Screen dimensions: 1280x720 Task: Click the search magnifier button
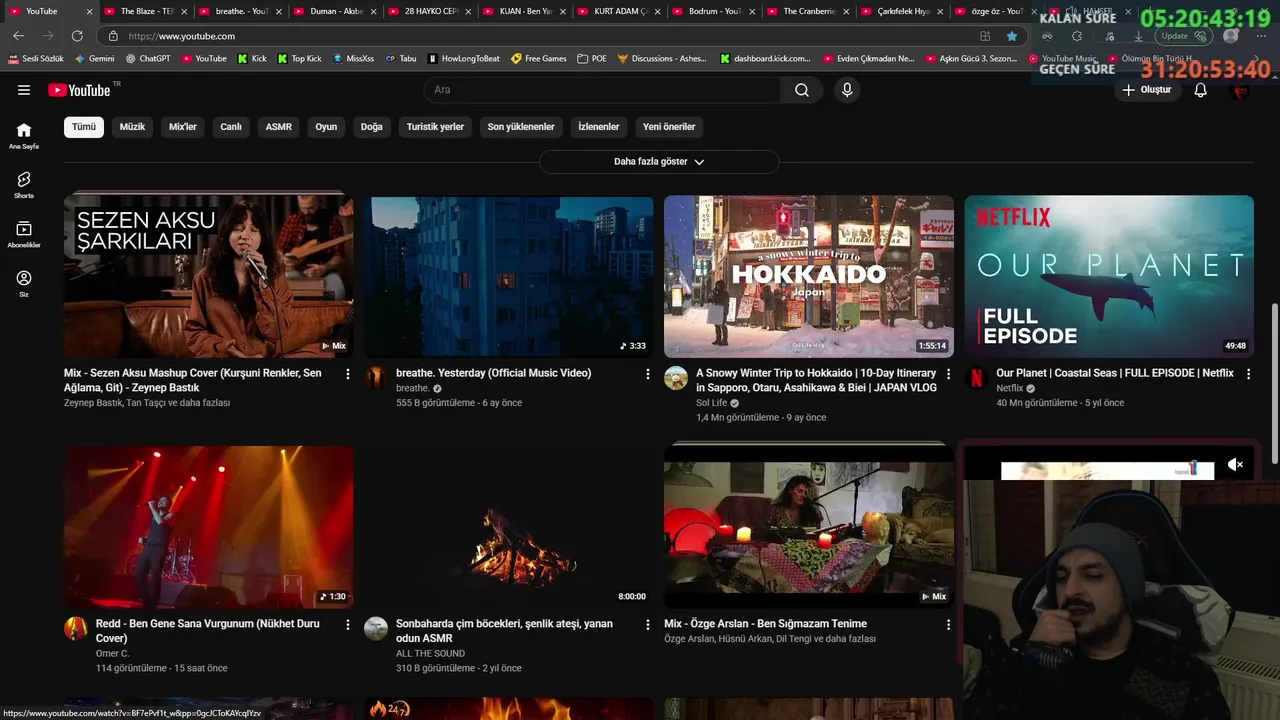[x=802, y=90]
